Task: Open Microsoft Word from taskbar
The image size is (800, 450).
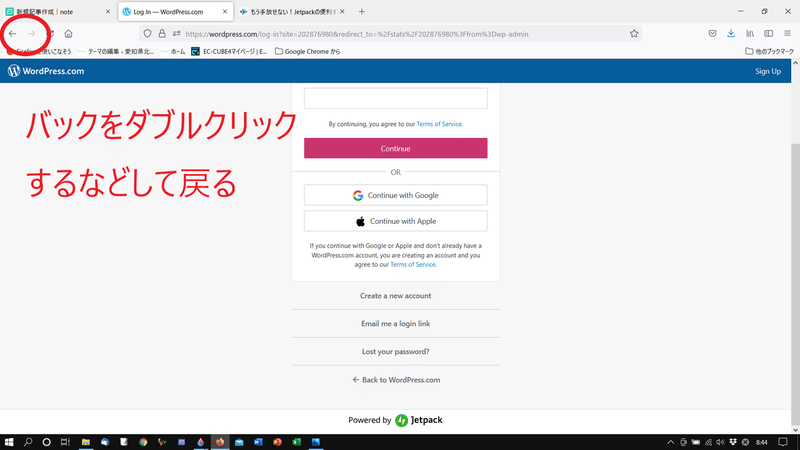Action: (x=258, y=442)
